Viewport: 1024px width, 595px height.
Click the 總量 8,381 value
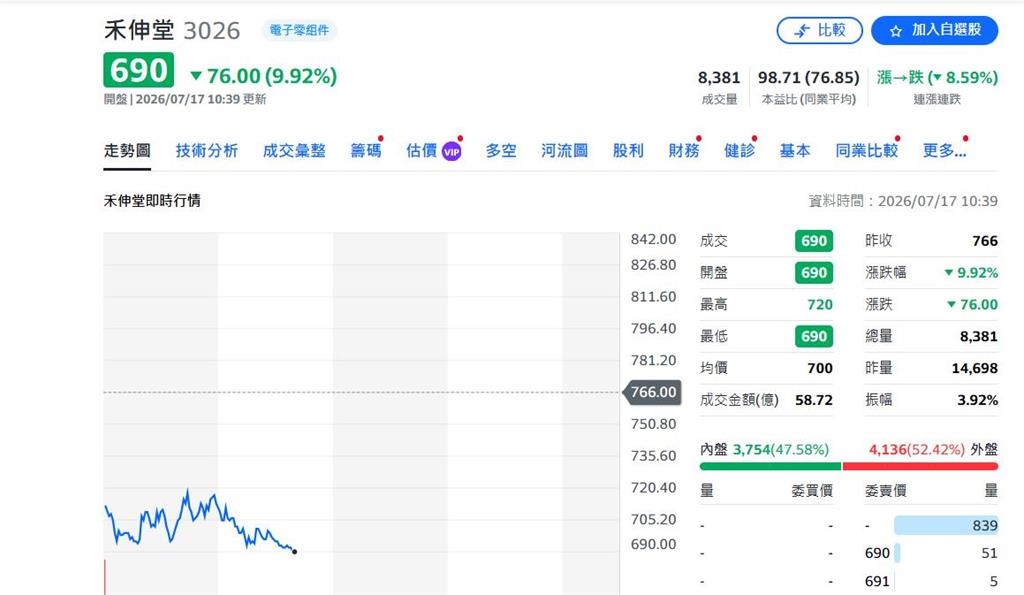[978, 336]
